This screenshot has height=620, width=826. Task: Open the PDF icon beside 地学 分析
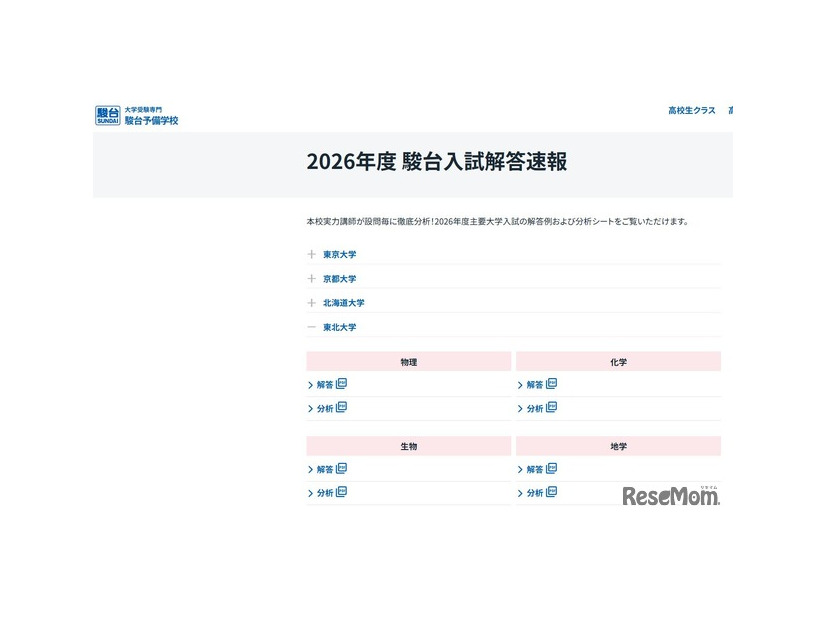pyautogui.click(x=551, y=492)
